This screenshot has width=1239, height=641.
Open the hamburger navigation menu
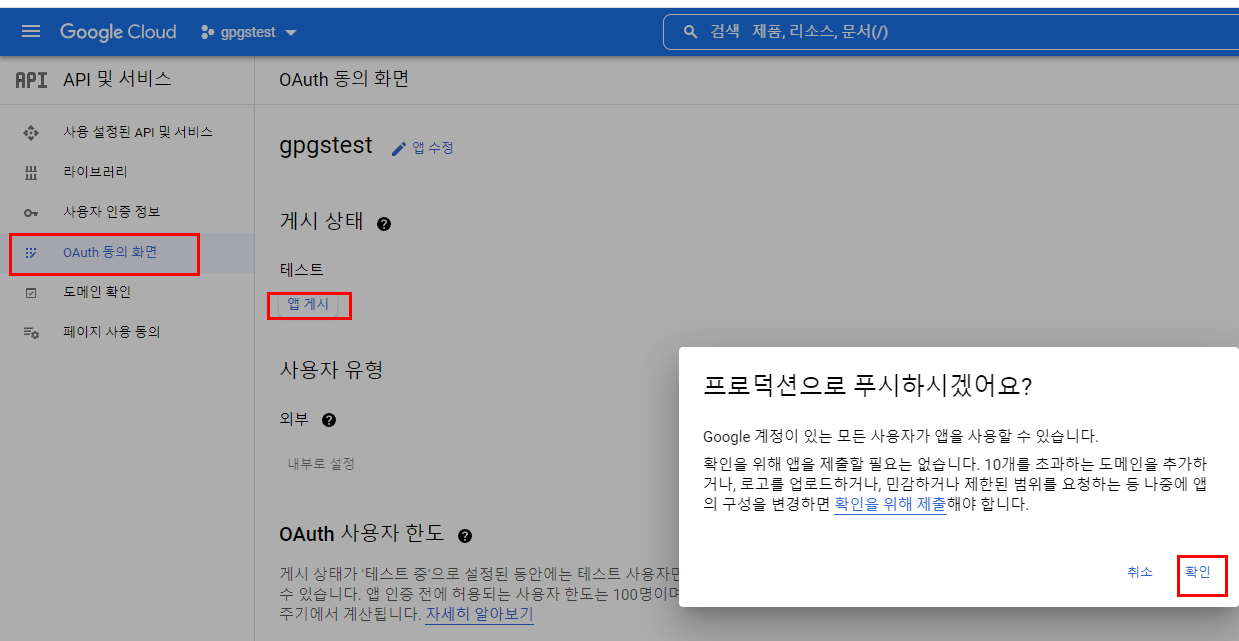coord(31,32)
